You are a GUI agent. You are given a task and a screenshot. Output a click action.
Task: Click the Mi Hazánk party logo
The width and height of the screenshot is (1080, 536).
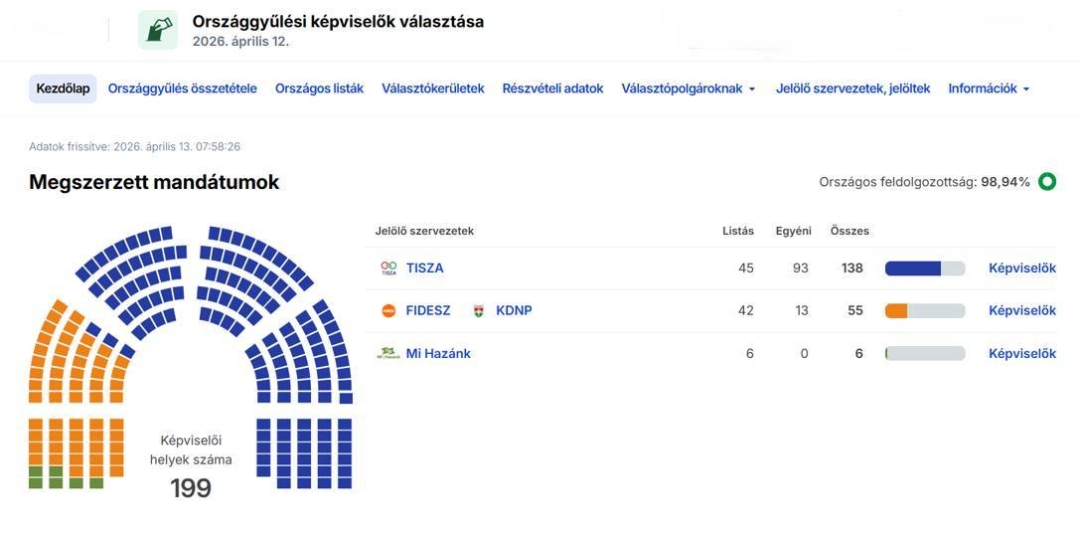coord(389,353)
